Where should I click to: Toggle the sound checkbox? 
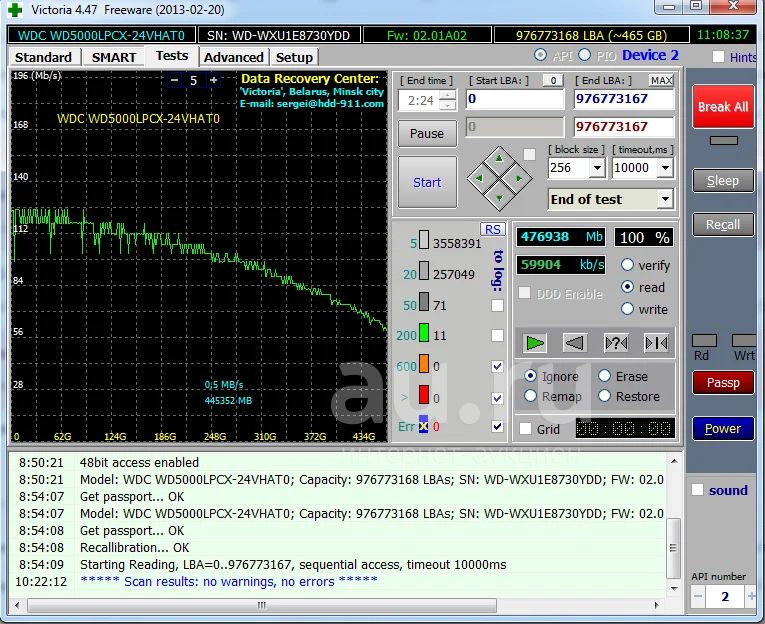click(698, 490)
